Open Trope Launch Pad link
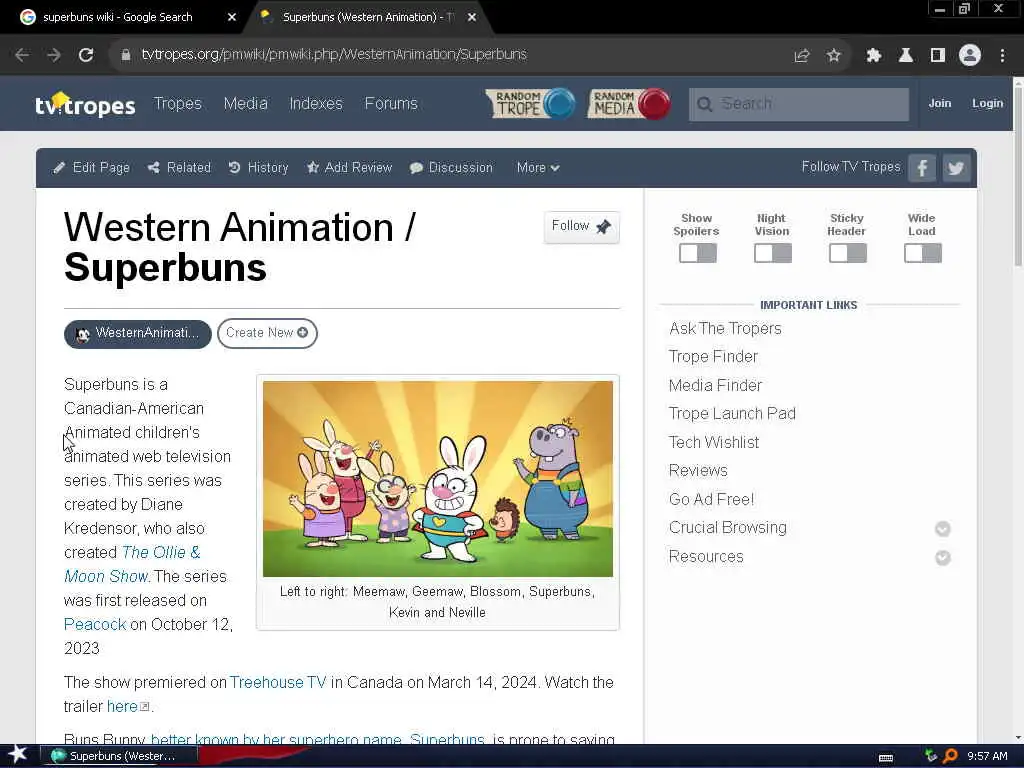Image resolution: width=1024 pixels, height=768 pixels. pyautogui.click(x=732, y=413)
